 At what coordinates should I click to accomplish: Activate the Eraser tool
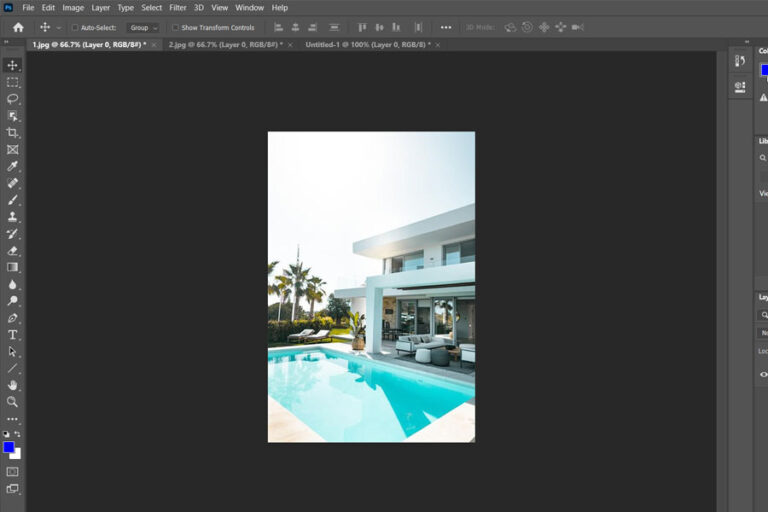(13, 250)
